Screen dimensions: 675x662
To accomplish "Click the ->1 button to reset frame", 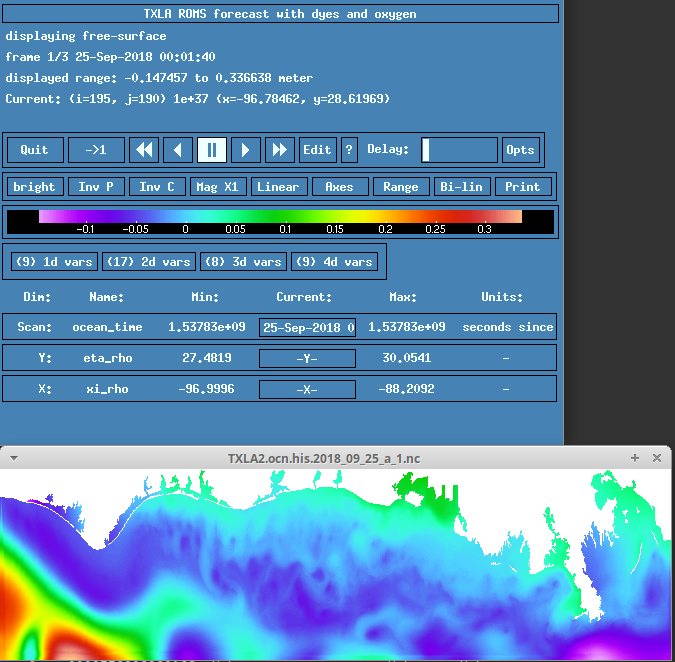I will pyautogui.click(x=96, y=150).
